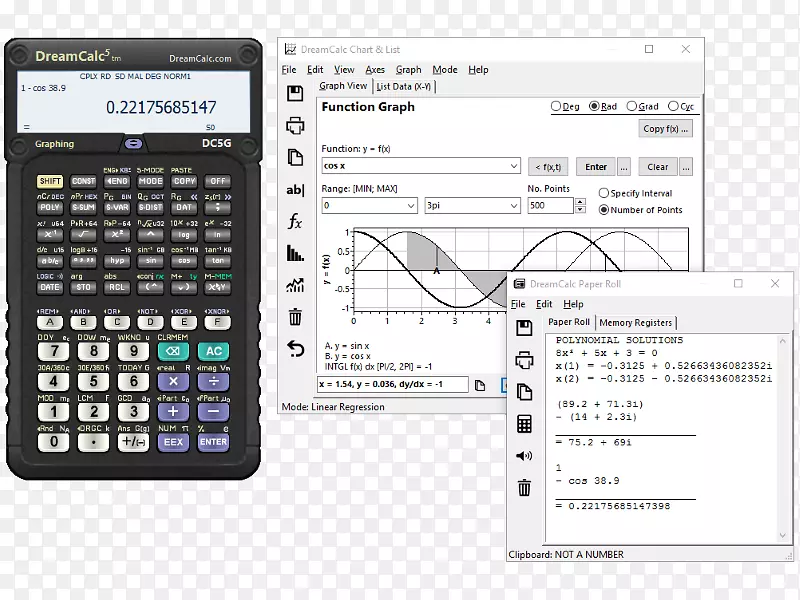Copy the coordinate readout using its small copy icon
The height and width of the screenshot is (600, 800).
pyautogui.click(x=480, y=385)
